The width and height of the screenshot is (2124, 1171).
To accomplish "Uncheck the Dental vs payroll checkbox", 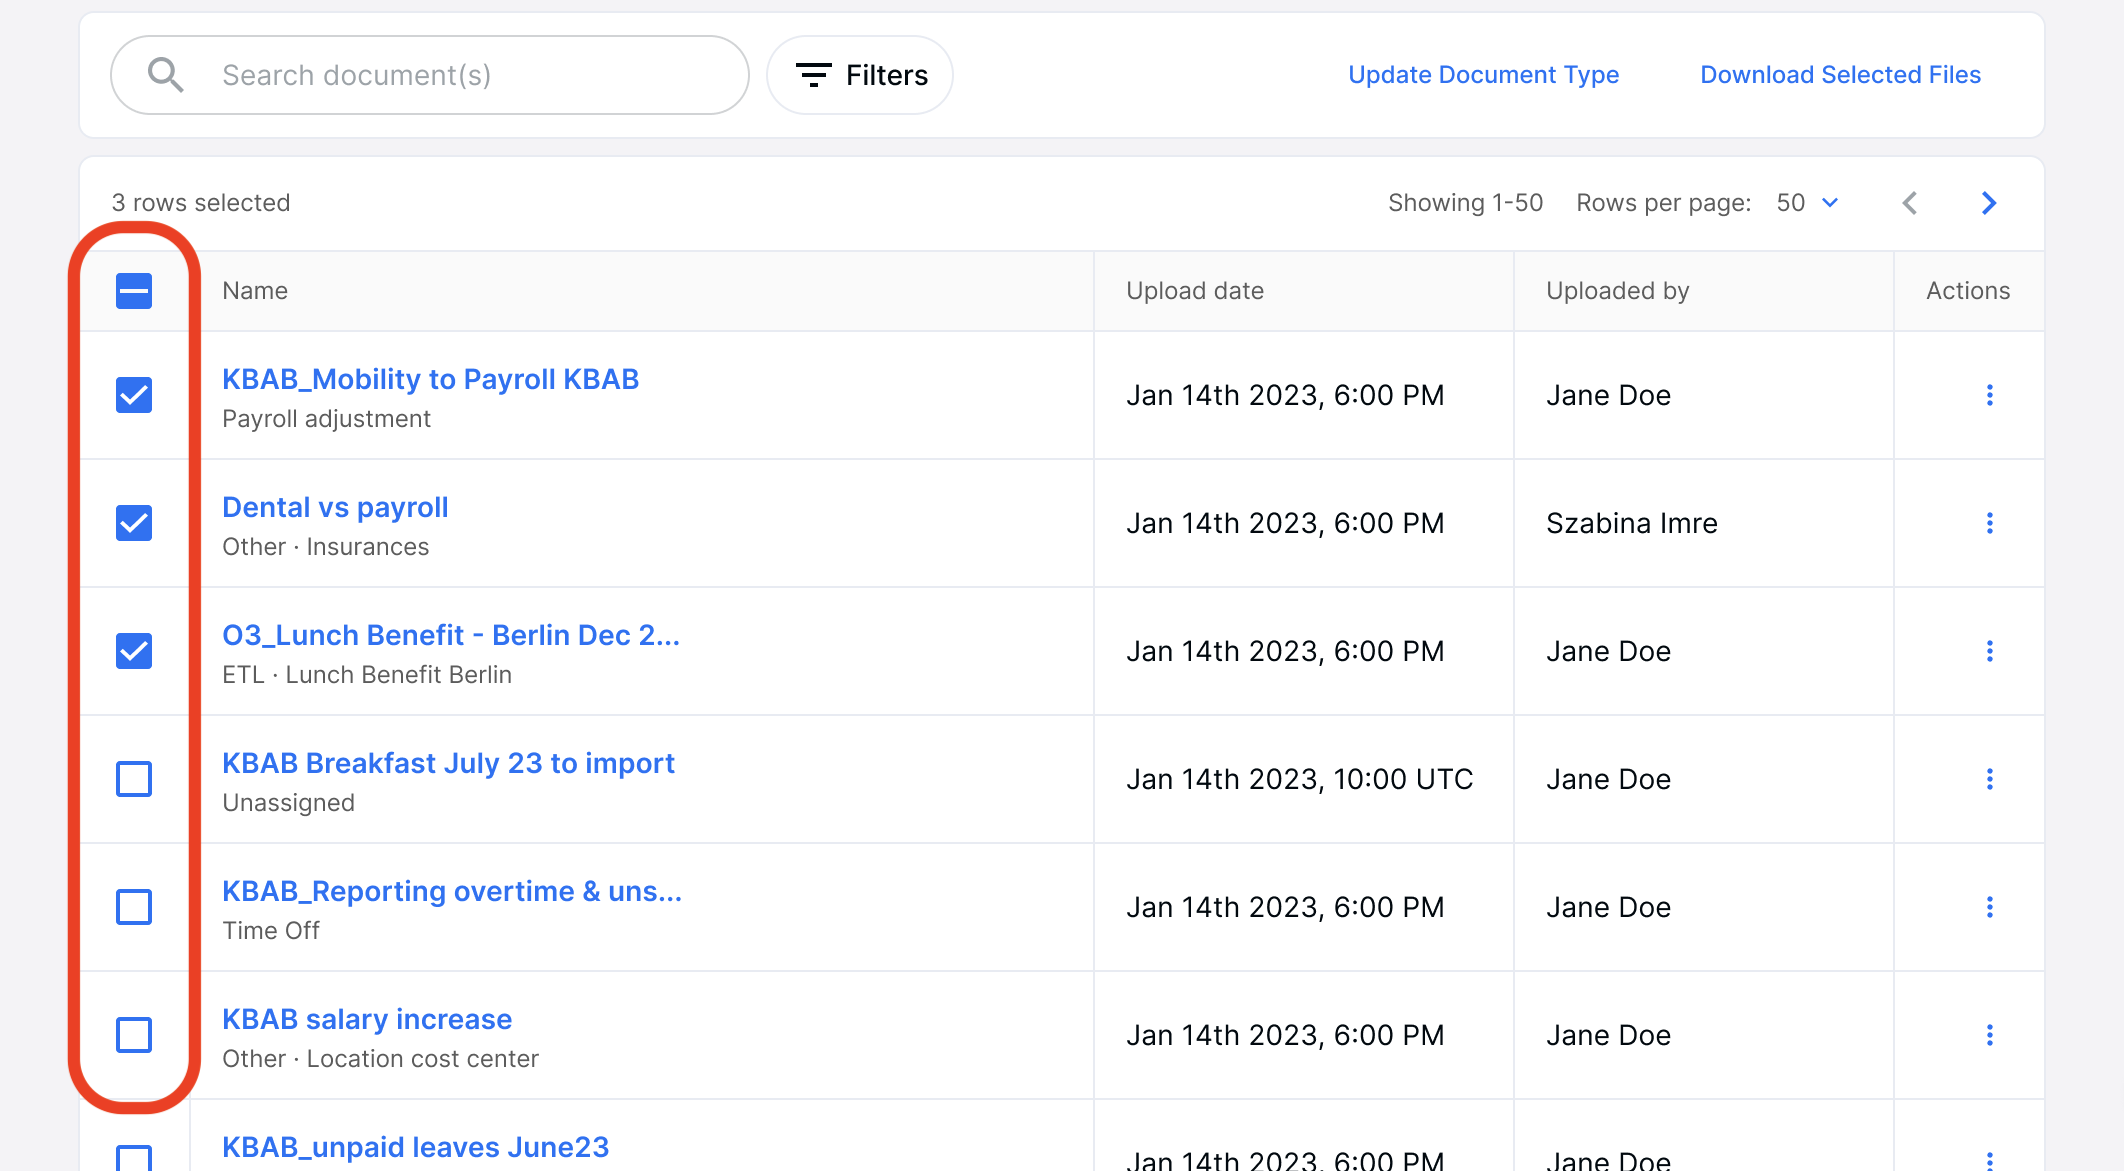I will (134, 523).
